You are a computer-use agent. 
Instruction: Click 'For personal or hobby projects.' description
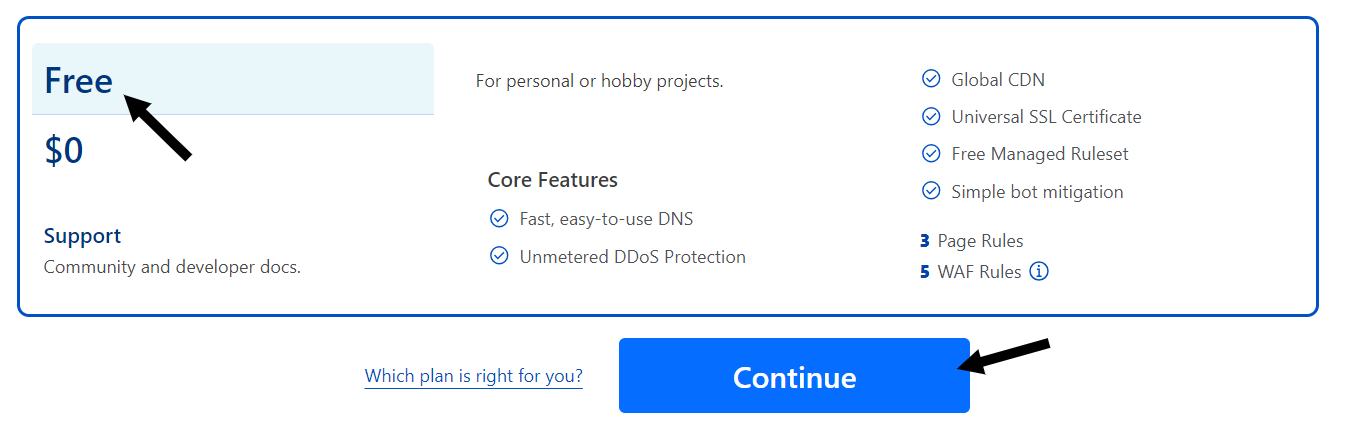coord(599,81)
